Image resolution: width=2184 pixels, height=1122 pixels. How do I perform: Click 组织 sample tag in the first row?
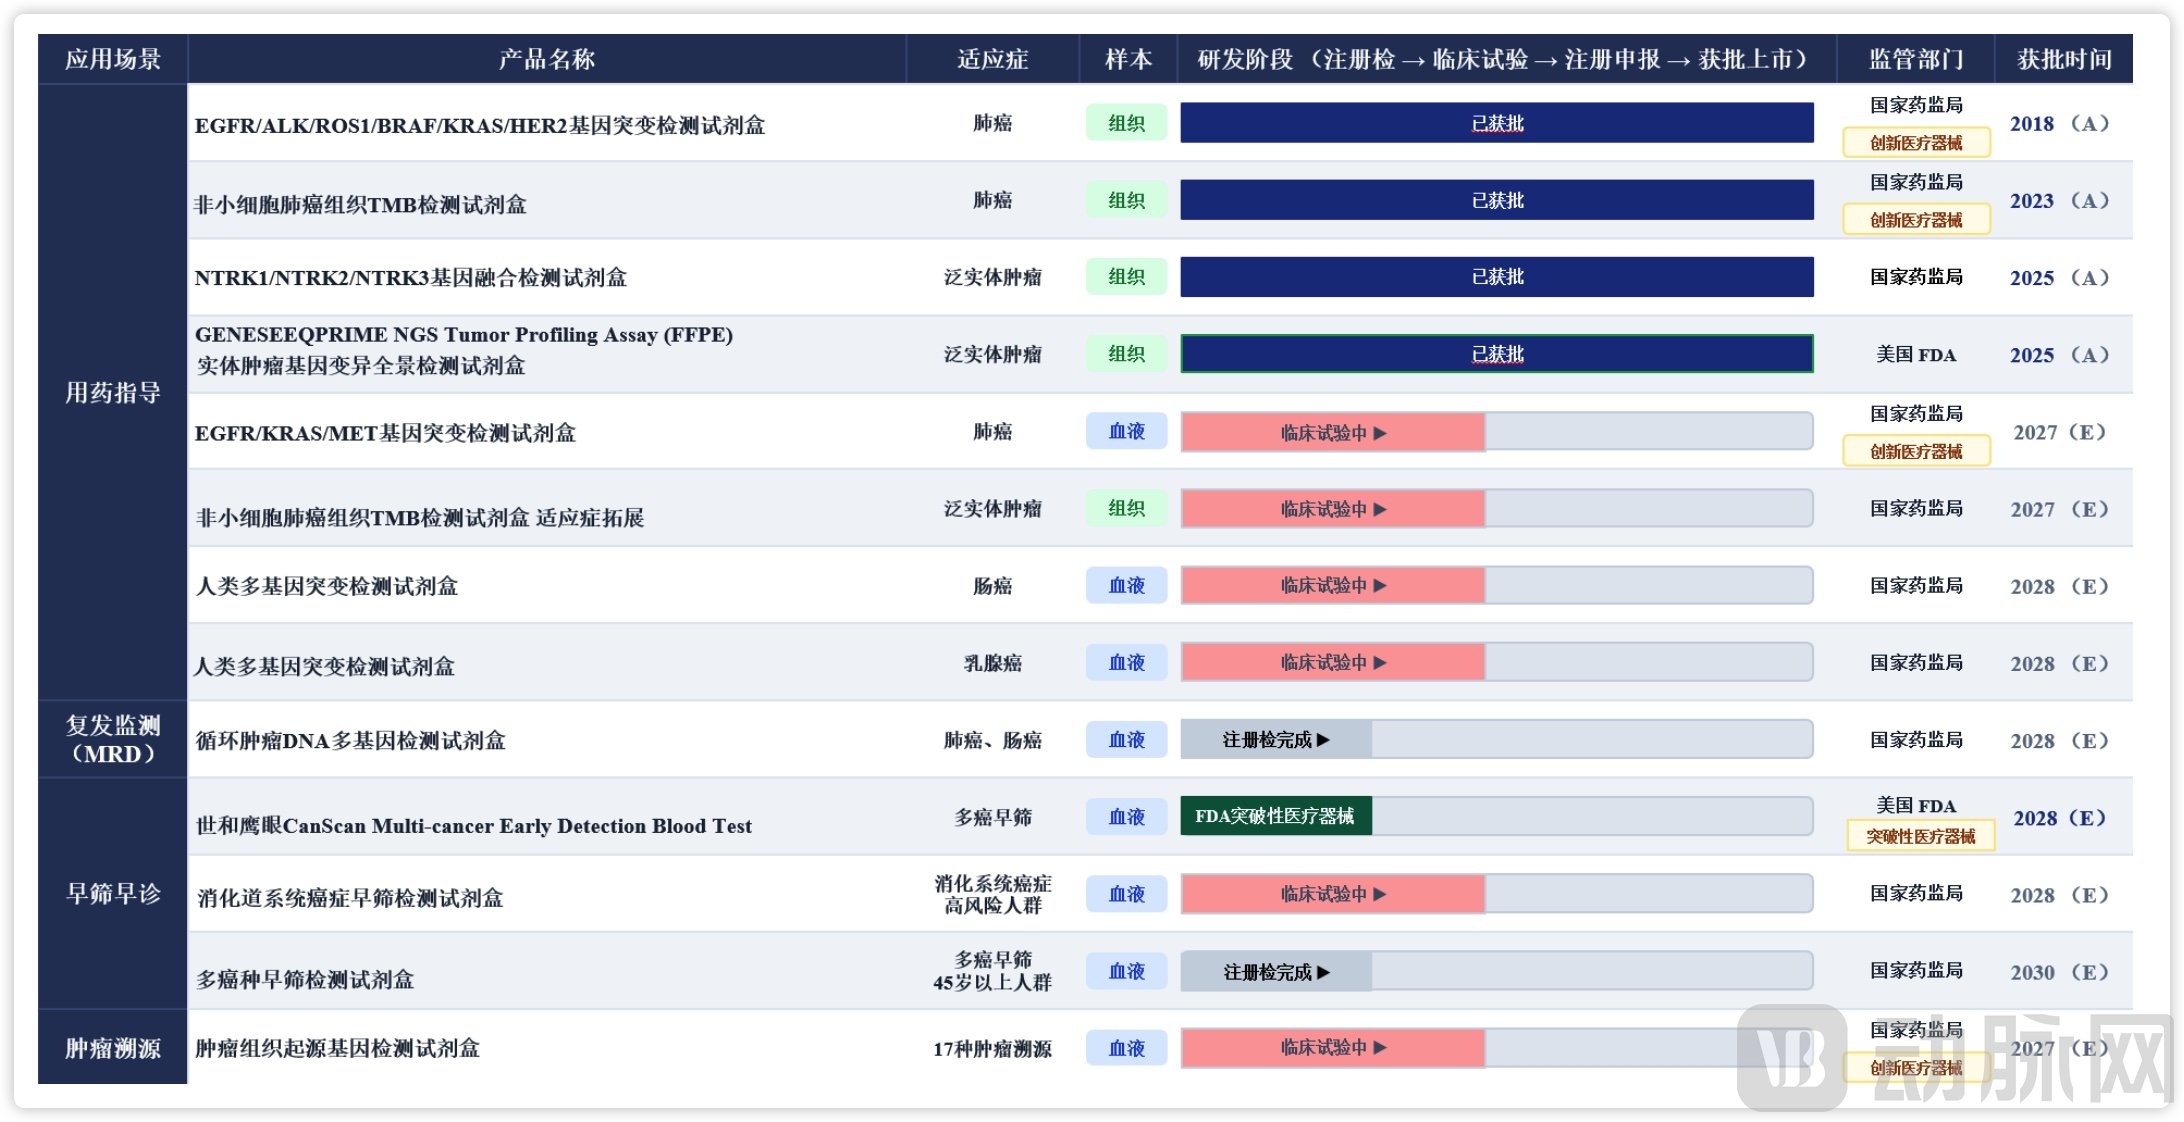coord(1127,123)
